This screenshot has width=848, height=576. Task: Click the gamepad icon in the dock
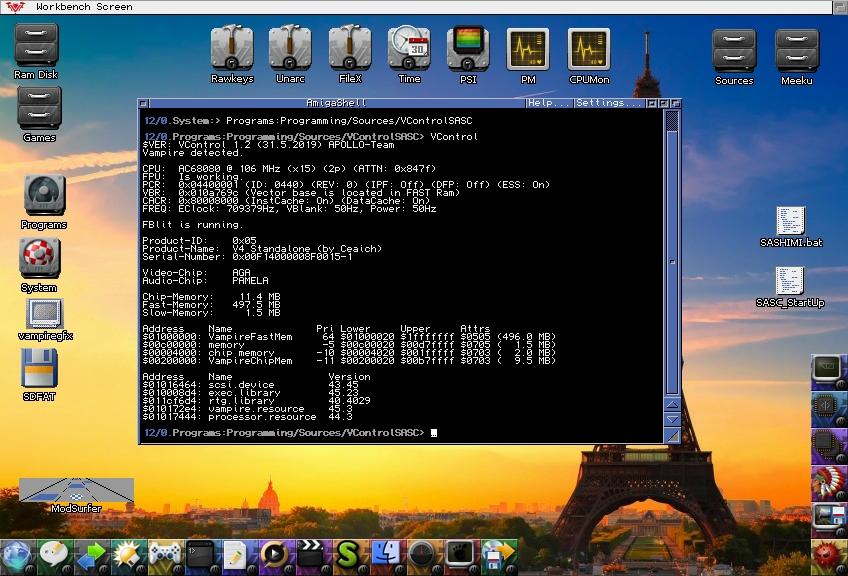coord(163,553)
